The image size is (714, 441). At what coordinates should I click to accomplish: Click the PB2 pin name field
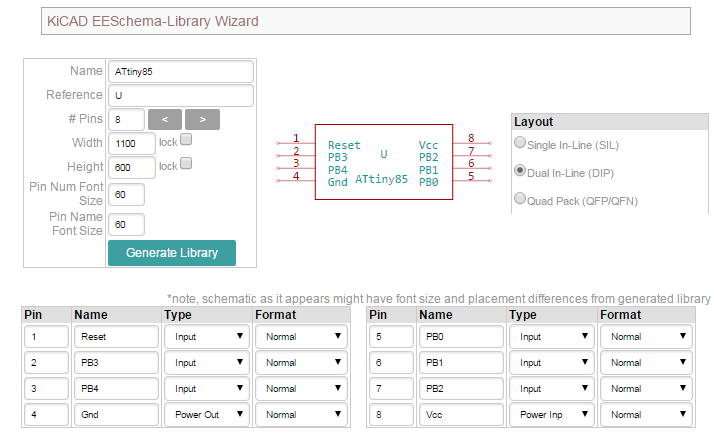[x=461, y=389]
